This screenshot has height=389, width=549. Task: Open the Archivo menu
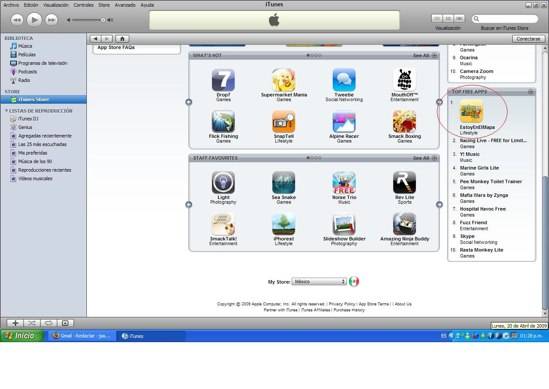11,5
